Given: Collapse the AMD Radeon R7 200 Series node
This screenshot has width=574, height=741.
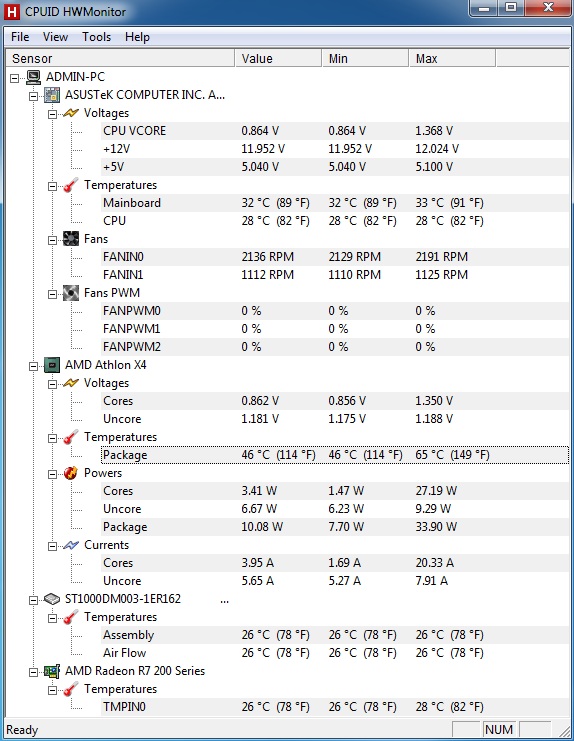Looking at the screenshot, I should tap(34, 672).
